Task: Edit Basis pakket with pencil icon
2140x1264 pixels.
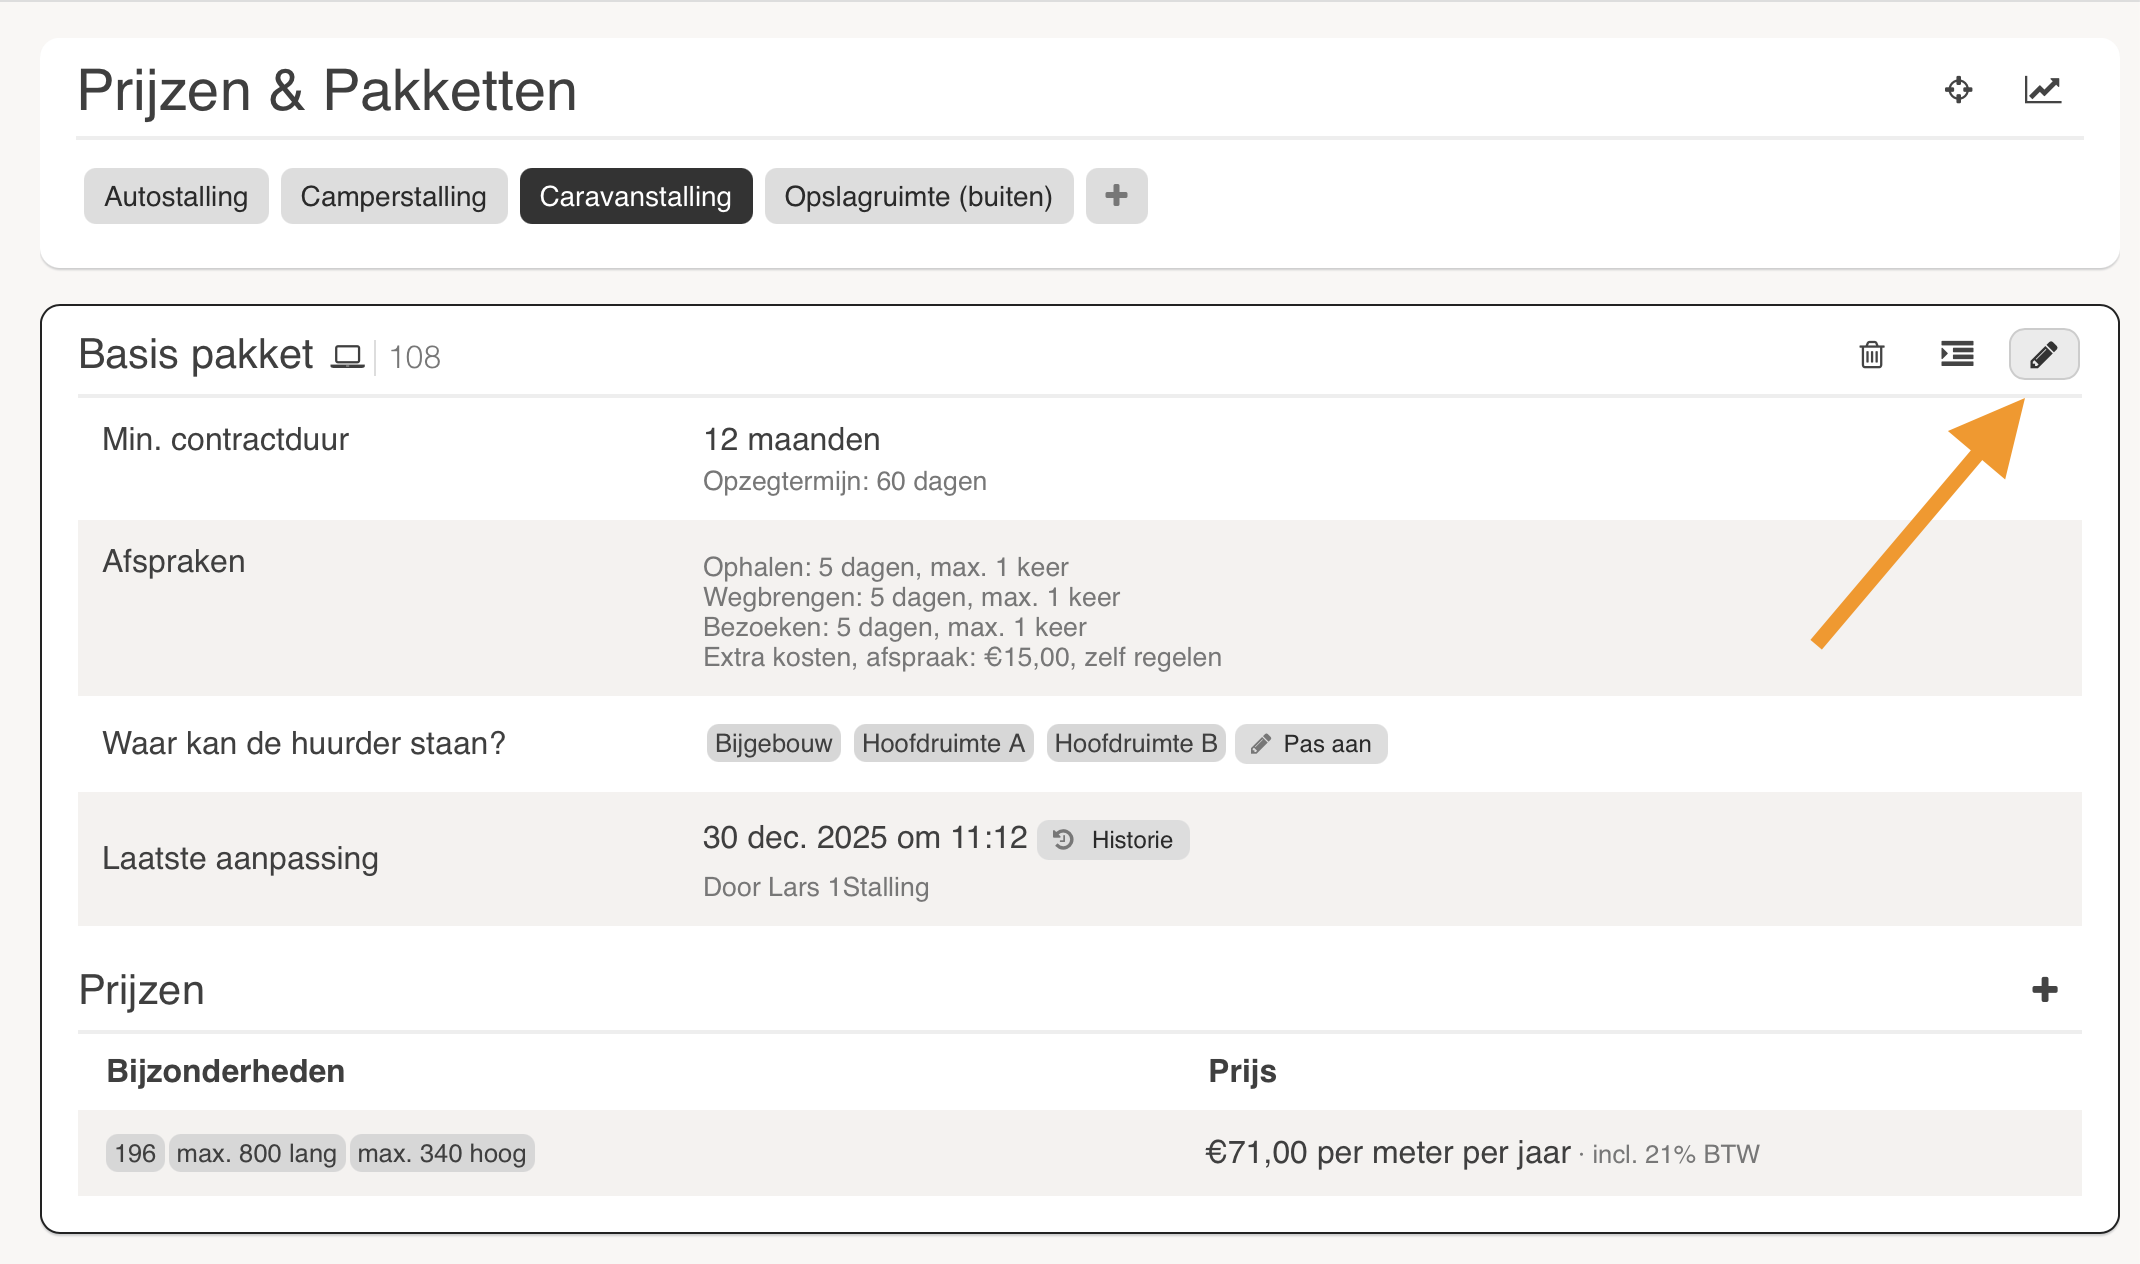Action: 2043,354
